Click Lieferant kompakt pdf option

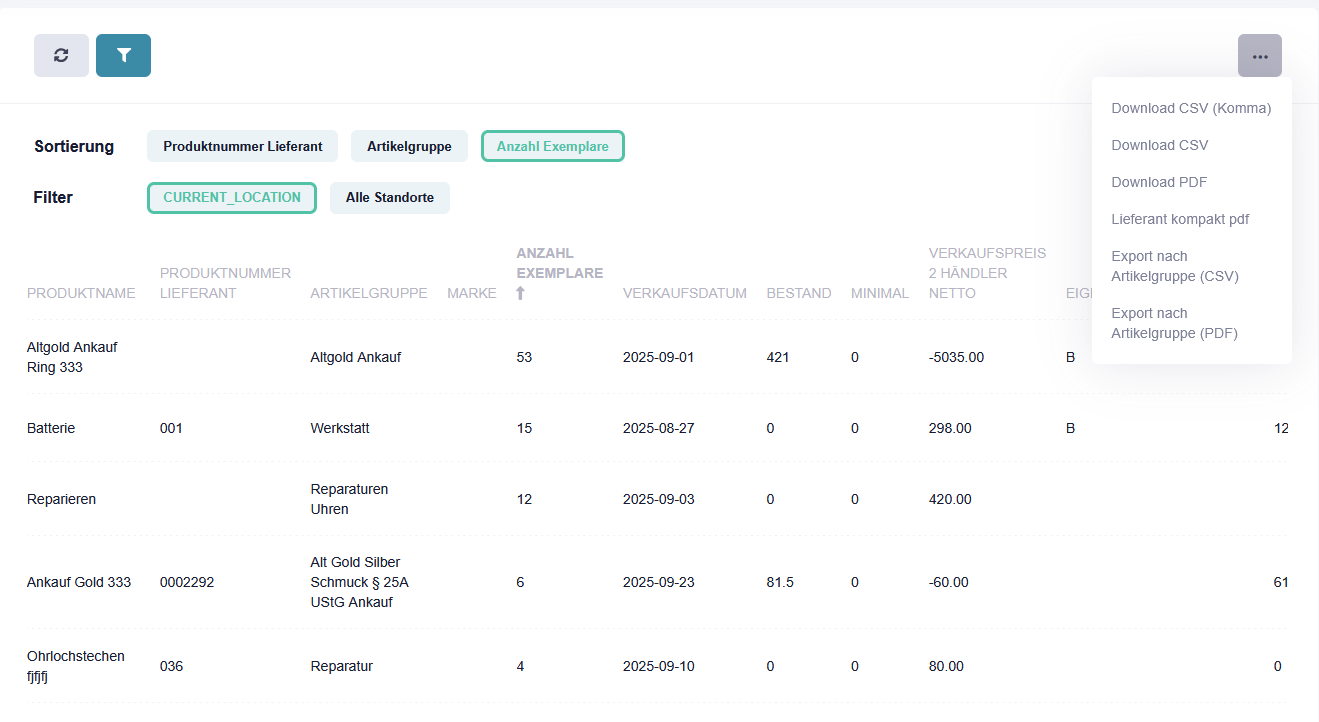1180,219
